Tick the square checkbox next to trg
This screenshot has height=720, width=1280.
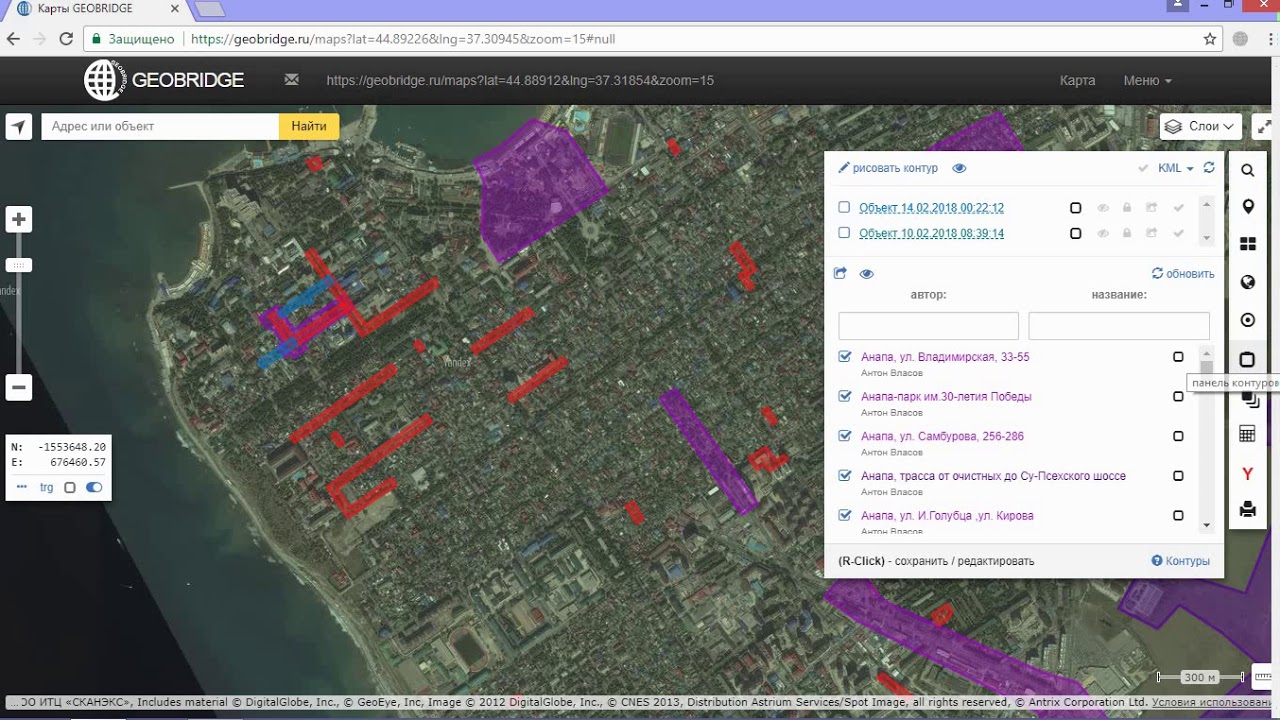click(x=70, y=488)
